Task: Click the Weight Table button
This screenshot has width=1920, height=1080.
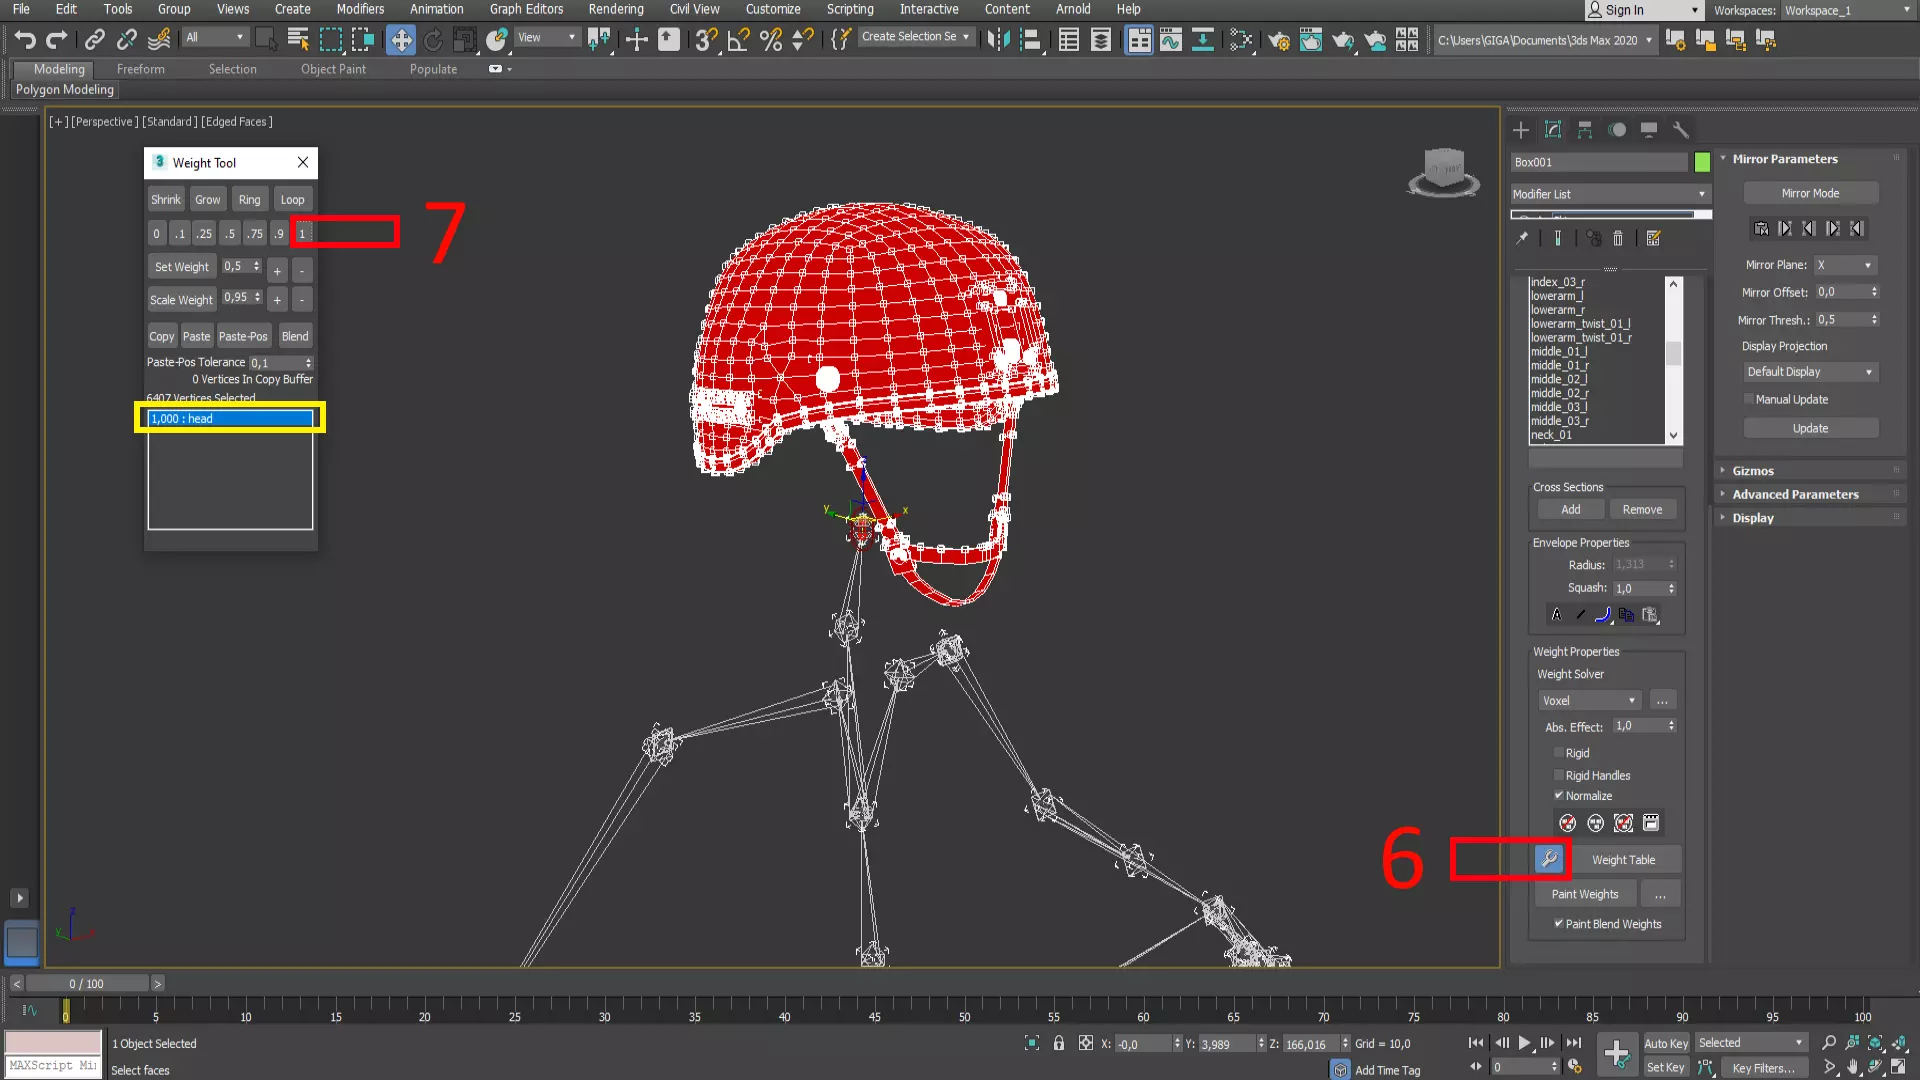Action: click(x=1623, y=860)
